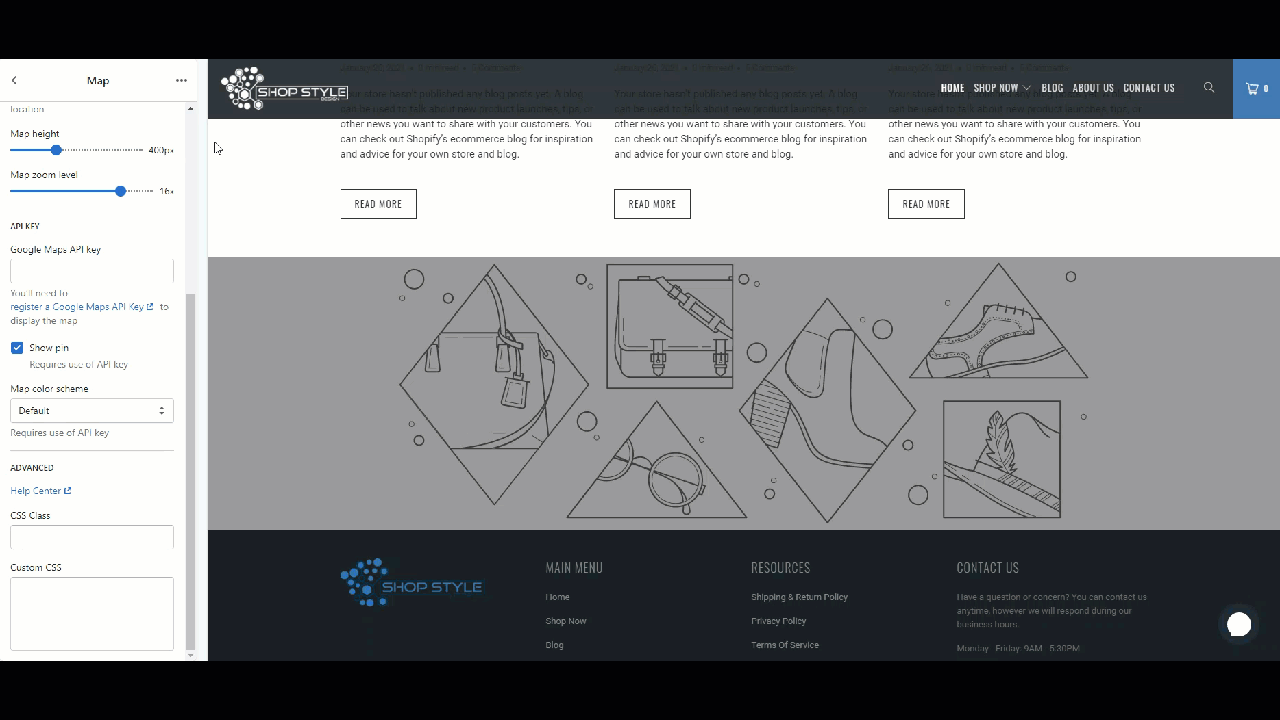Click third Read More button
This screenshot has width=1280, height=720.
point(926,204)
